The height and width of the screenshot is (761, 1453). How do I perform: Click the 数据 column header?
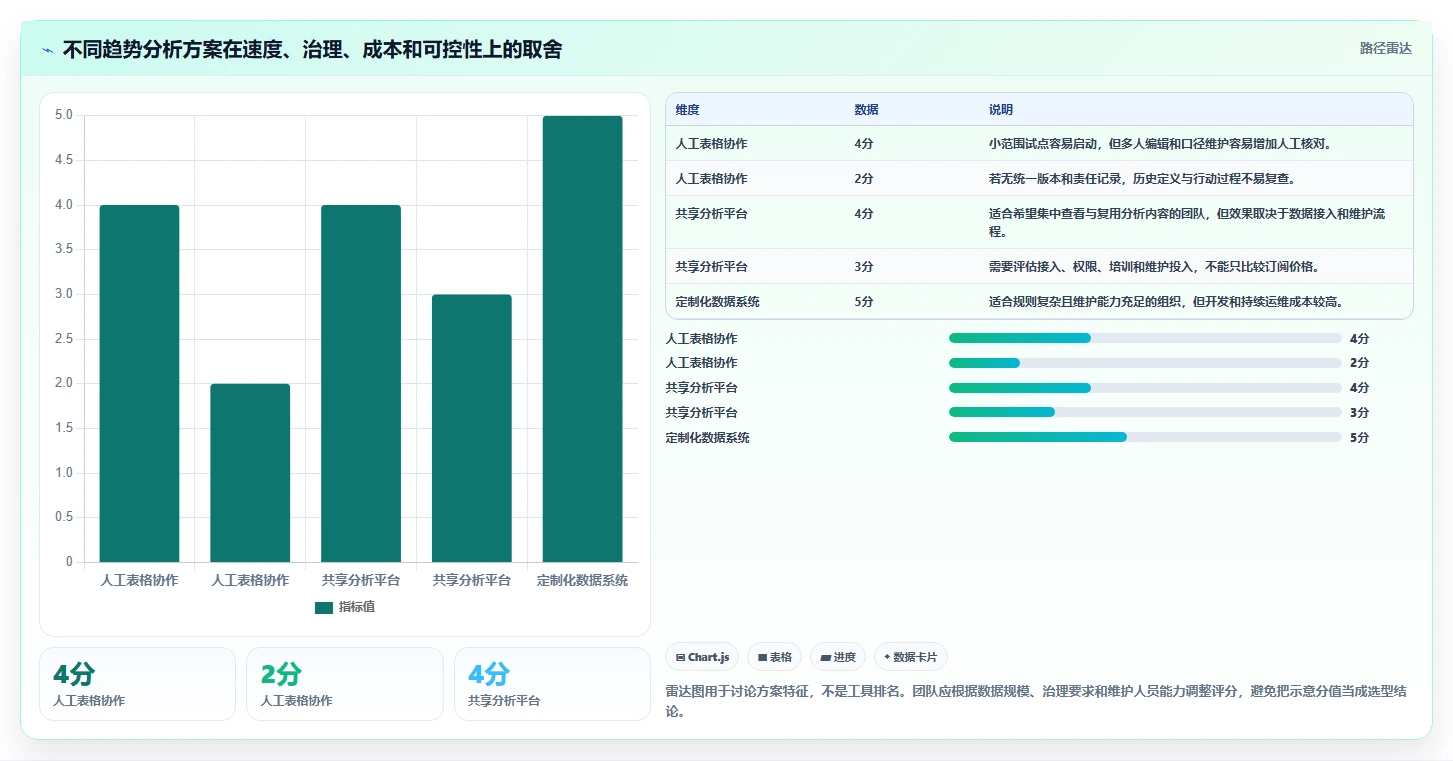(866, 110)
